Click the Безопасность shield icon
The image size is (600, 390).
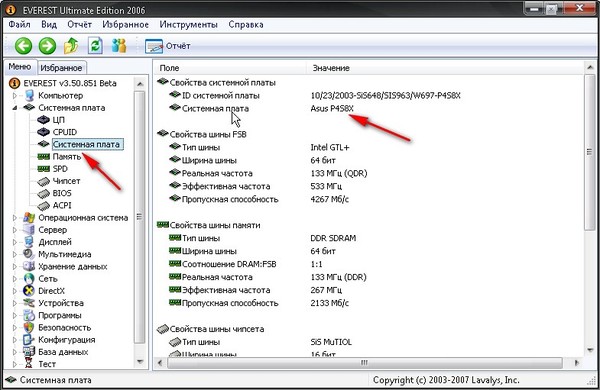pos(29,328)
